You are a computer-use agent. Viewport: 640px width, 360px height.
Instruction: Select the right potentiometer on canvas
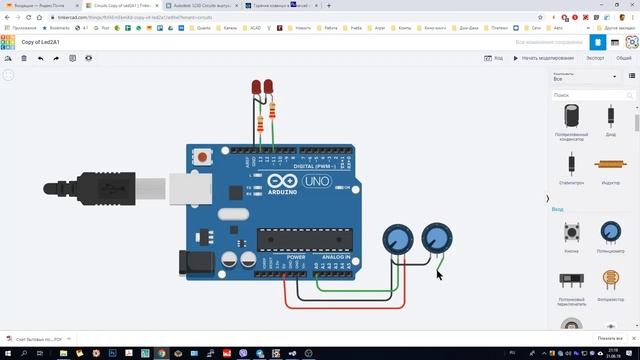pos(437,238)
